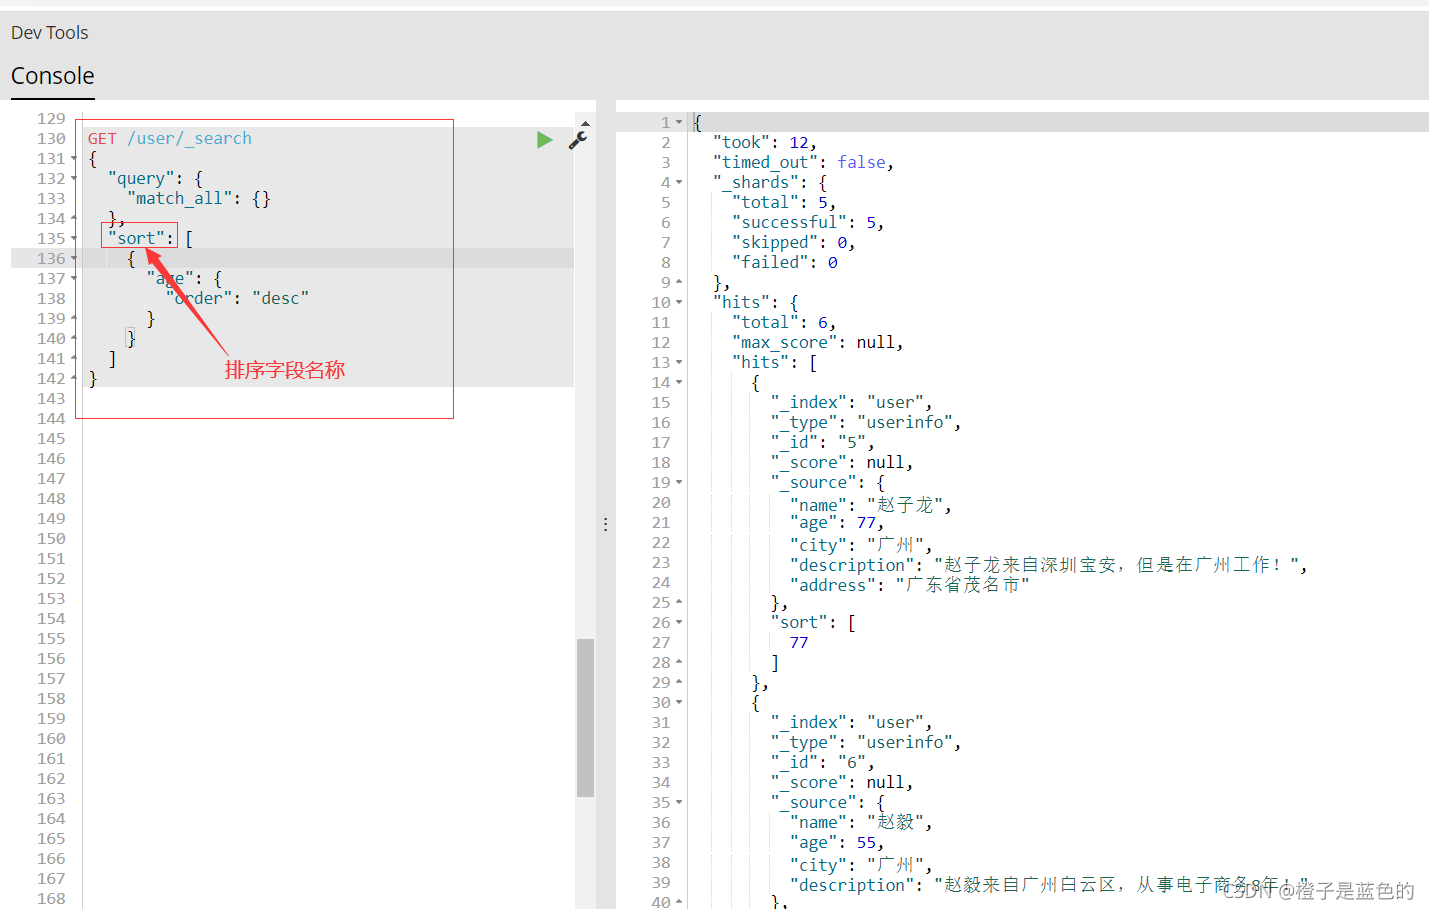Screen dimensions: 1429x909
Task: Collapse second "_source" block at line 35
Action: tap(679, 803)
